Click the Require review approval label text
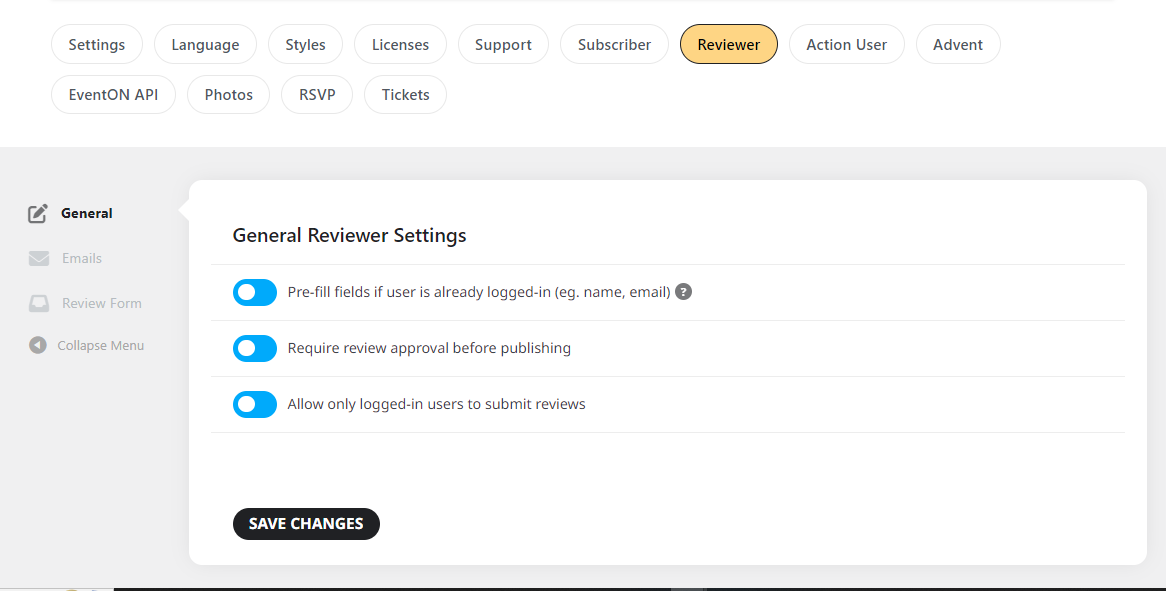1166x591 pixels. coord(429,348)
